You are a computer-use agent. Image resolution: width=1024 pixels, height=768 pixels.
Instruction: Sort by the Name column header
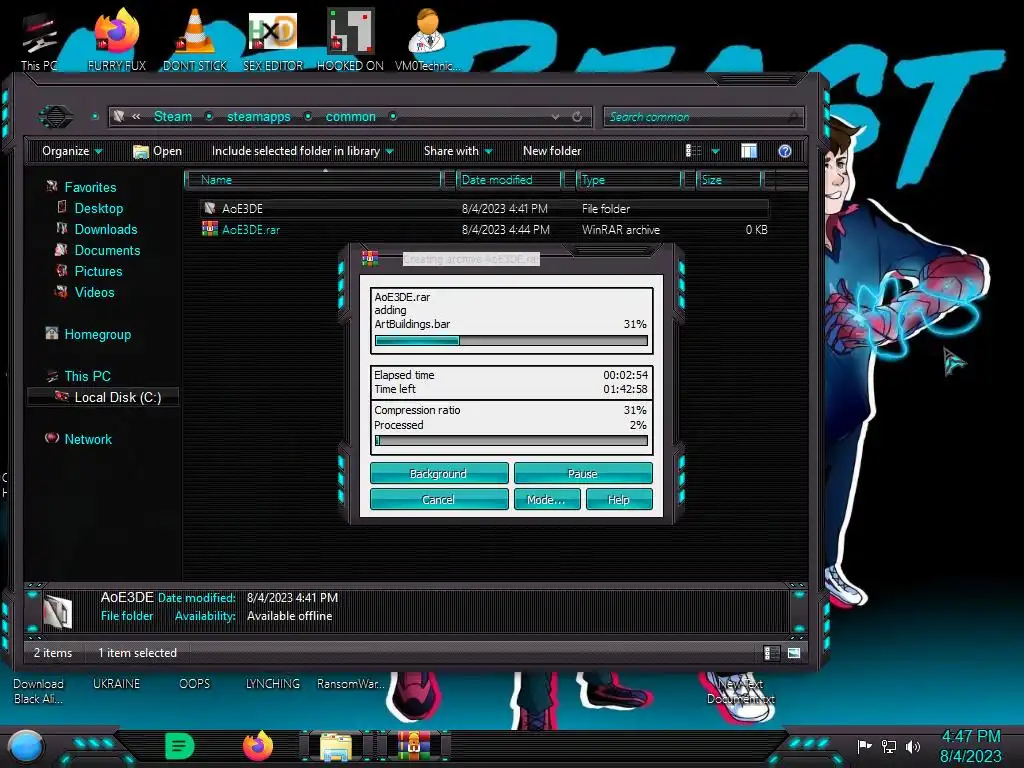click(313, 180)
